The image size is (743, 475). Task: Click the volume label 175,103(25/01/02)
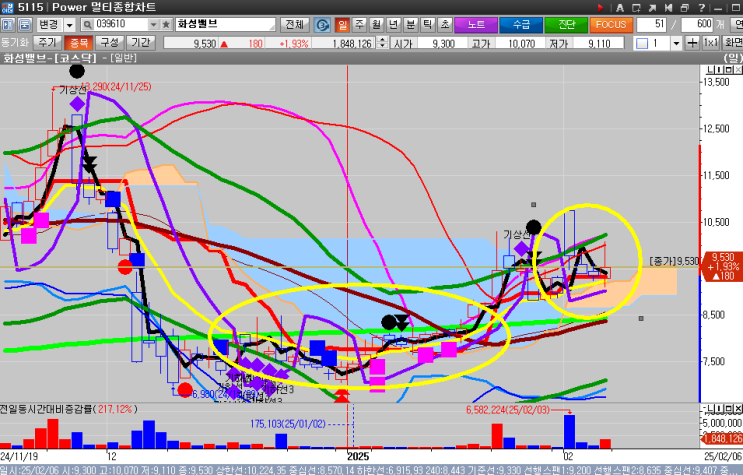tap(288, 424)
